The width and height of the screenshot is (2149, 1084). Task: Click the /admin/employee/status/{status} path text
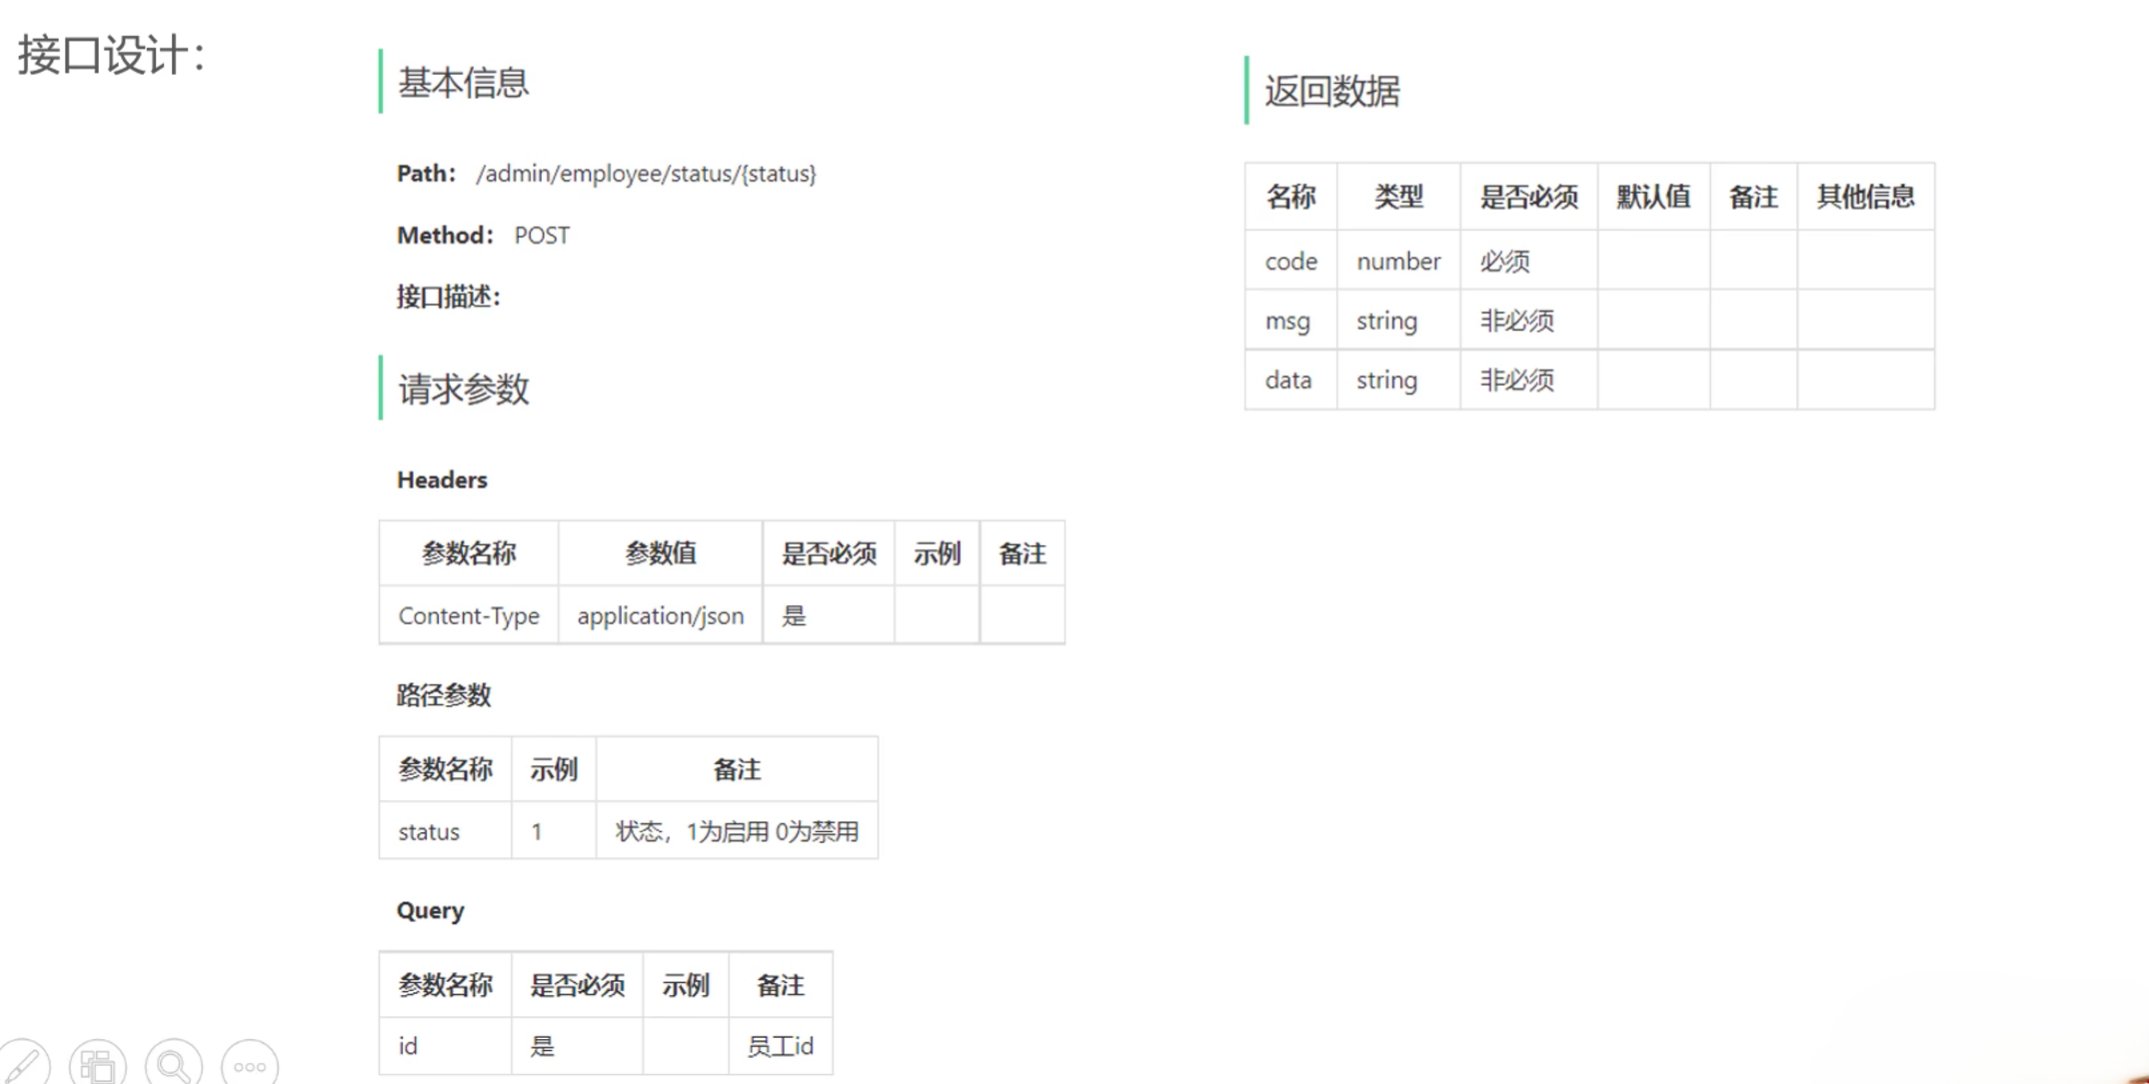tap(646, 174)
